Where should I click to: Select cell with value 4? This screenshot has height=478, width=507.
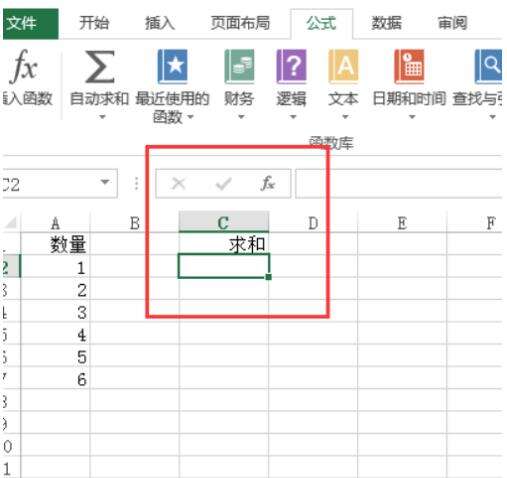[x=55, y=333]
